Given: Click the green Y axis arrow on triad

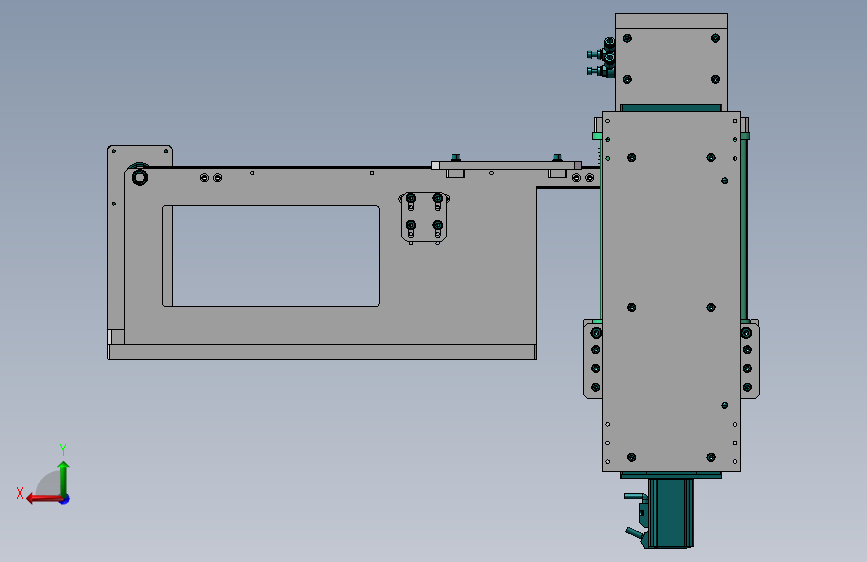Looking at the screenshot, I should coord(64,478).
